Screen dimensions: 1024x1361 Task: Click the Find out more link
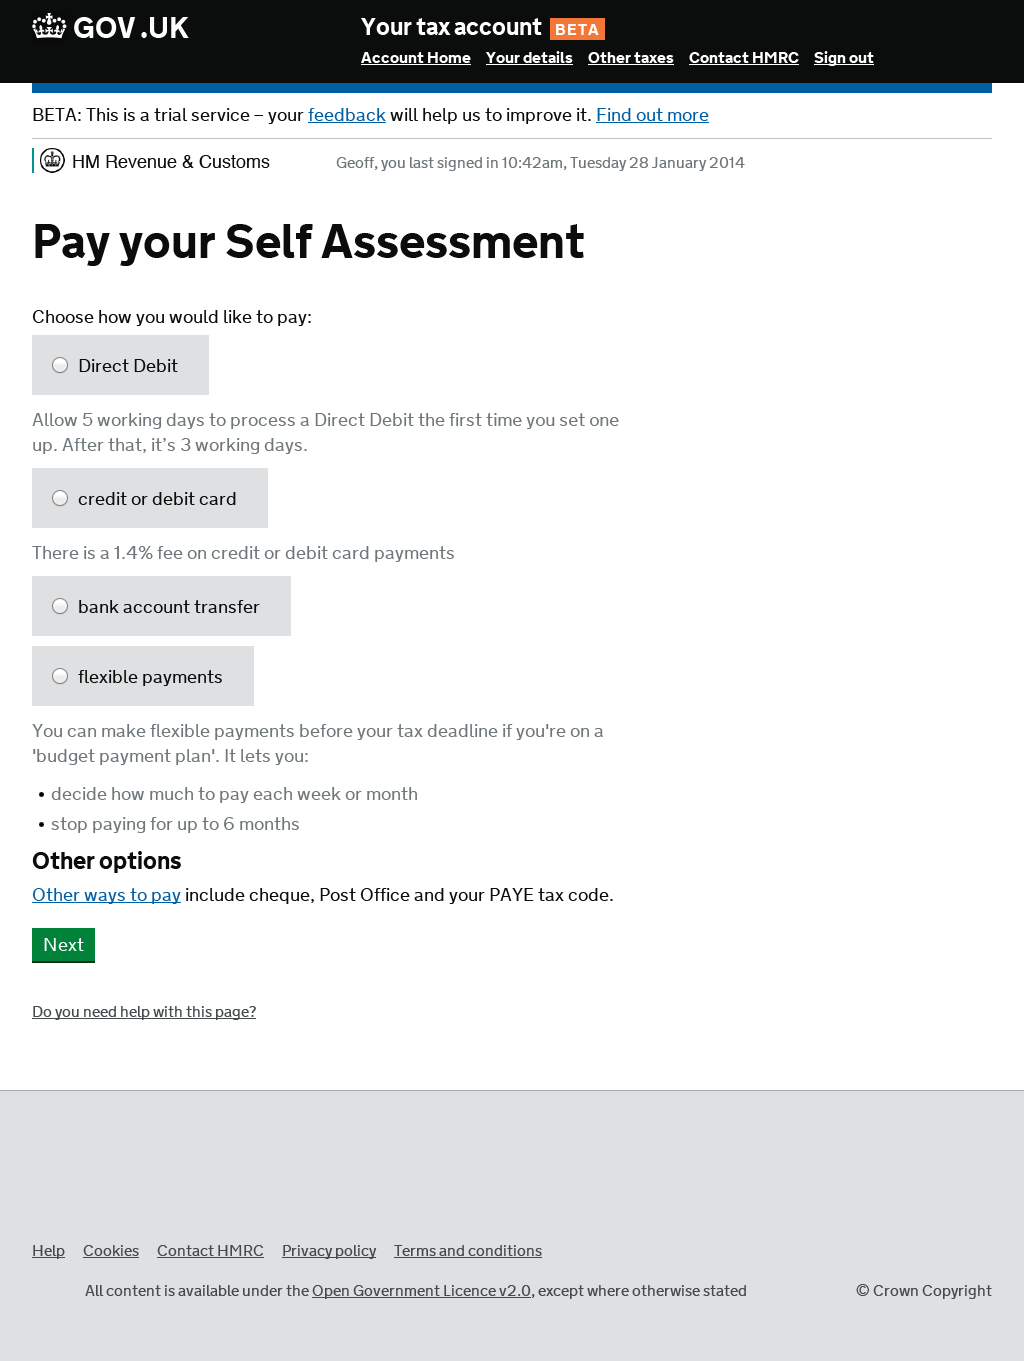coord(652,115)
